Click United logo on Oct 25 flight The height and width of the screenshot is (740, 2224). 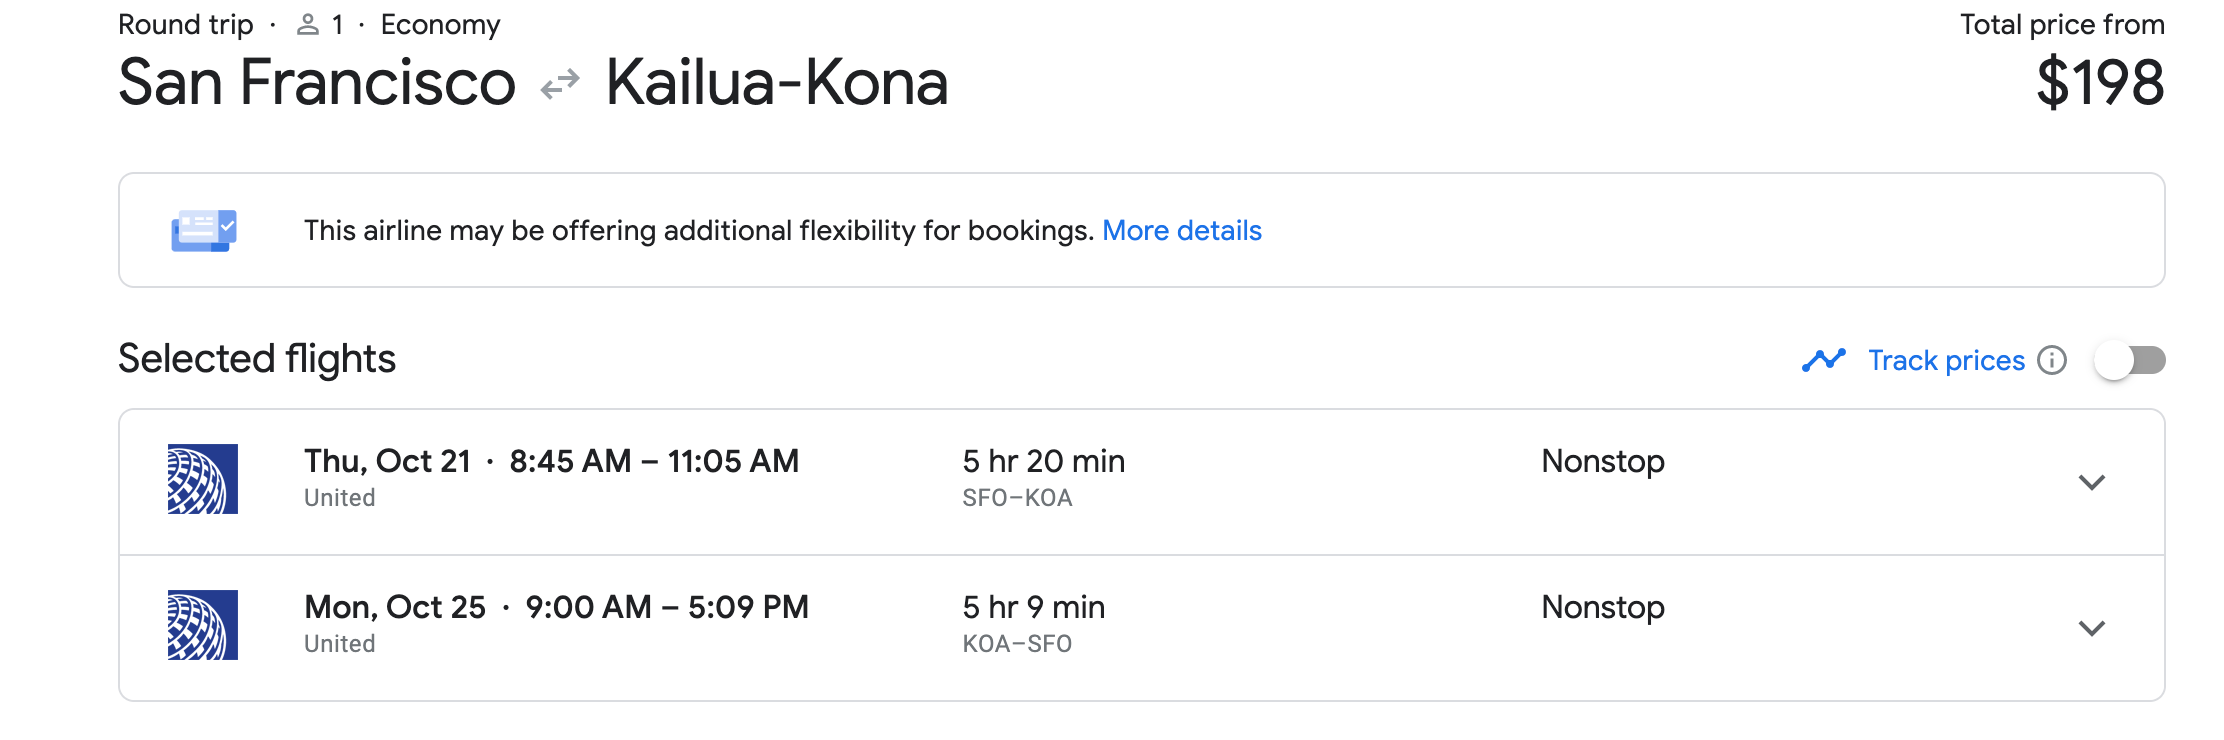point(203,625)
